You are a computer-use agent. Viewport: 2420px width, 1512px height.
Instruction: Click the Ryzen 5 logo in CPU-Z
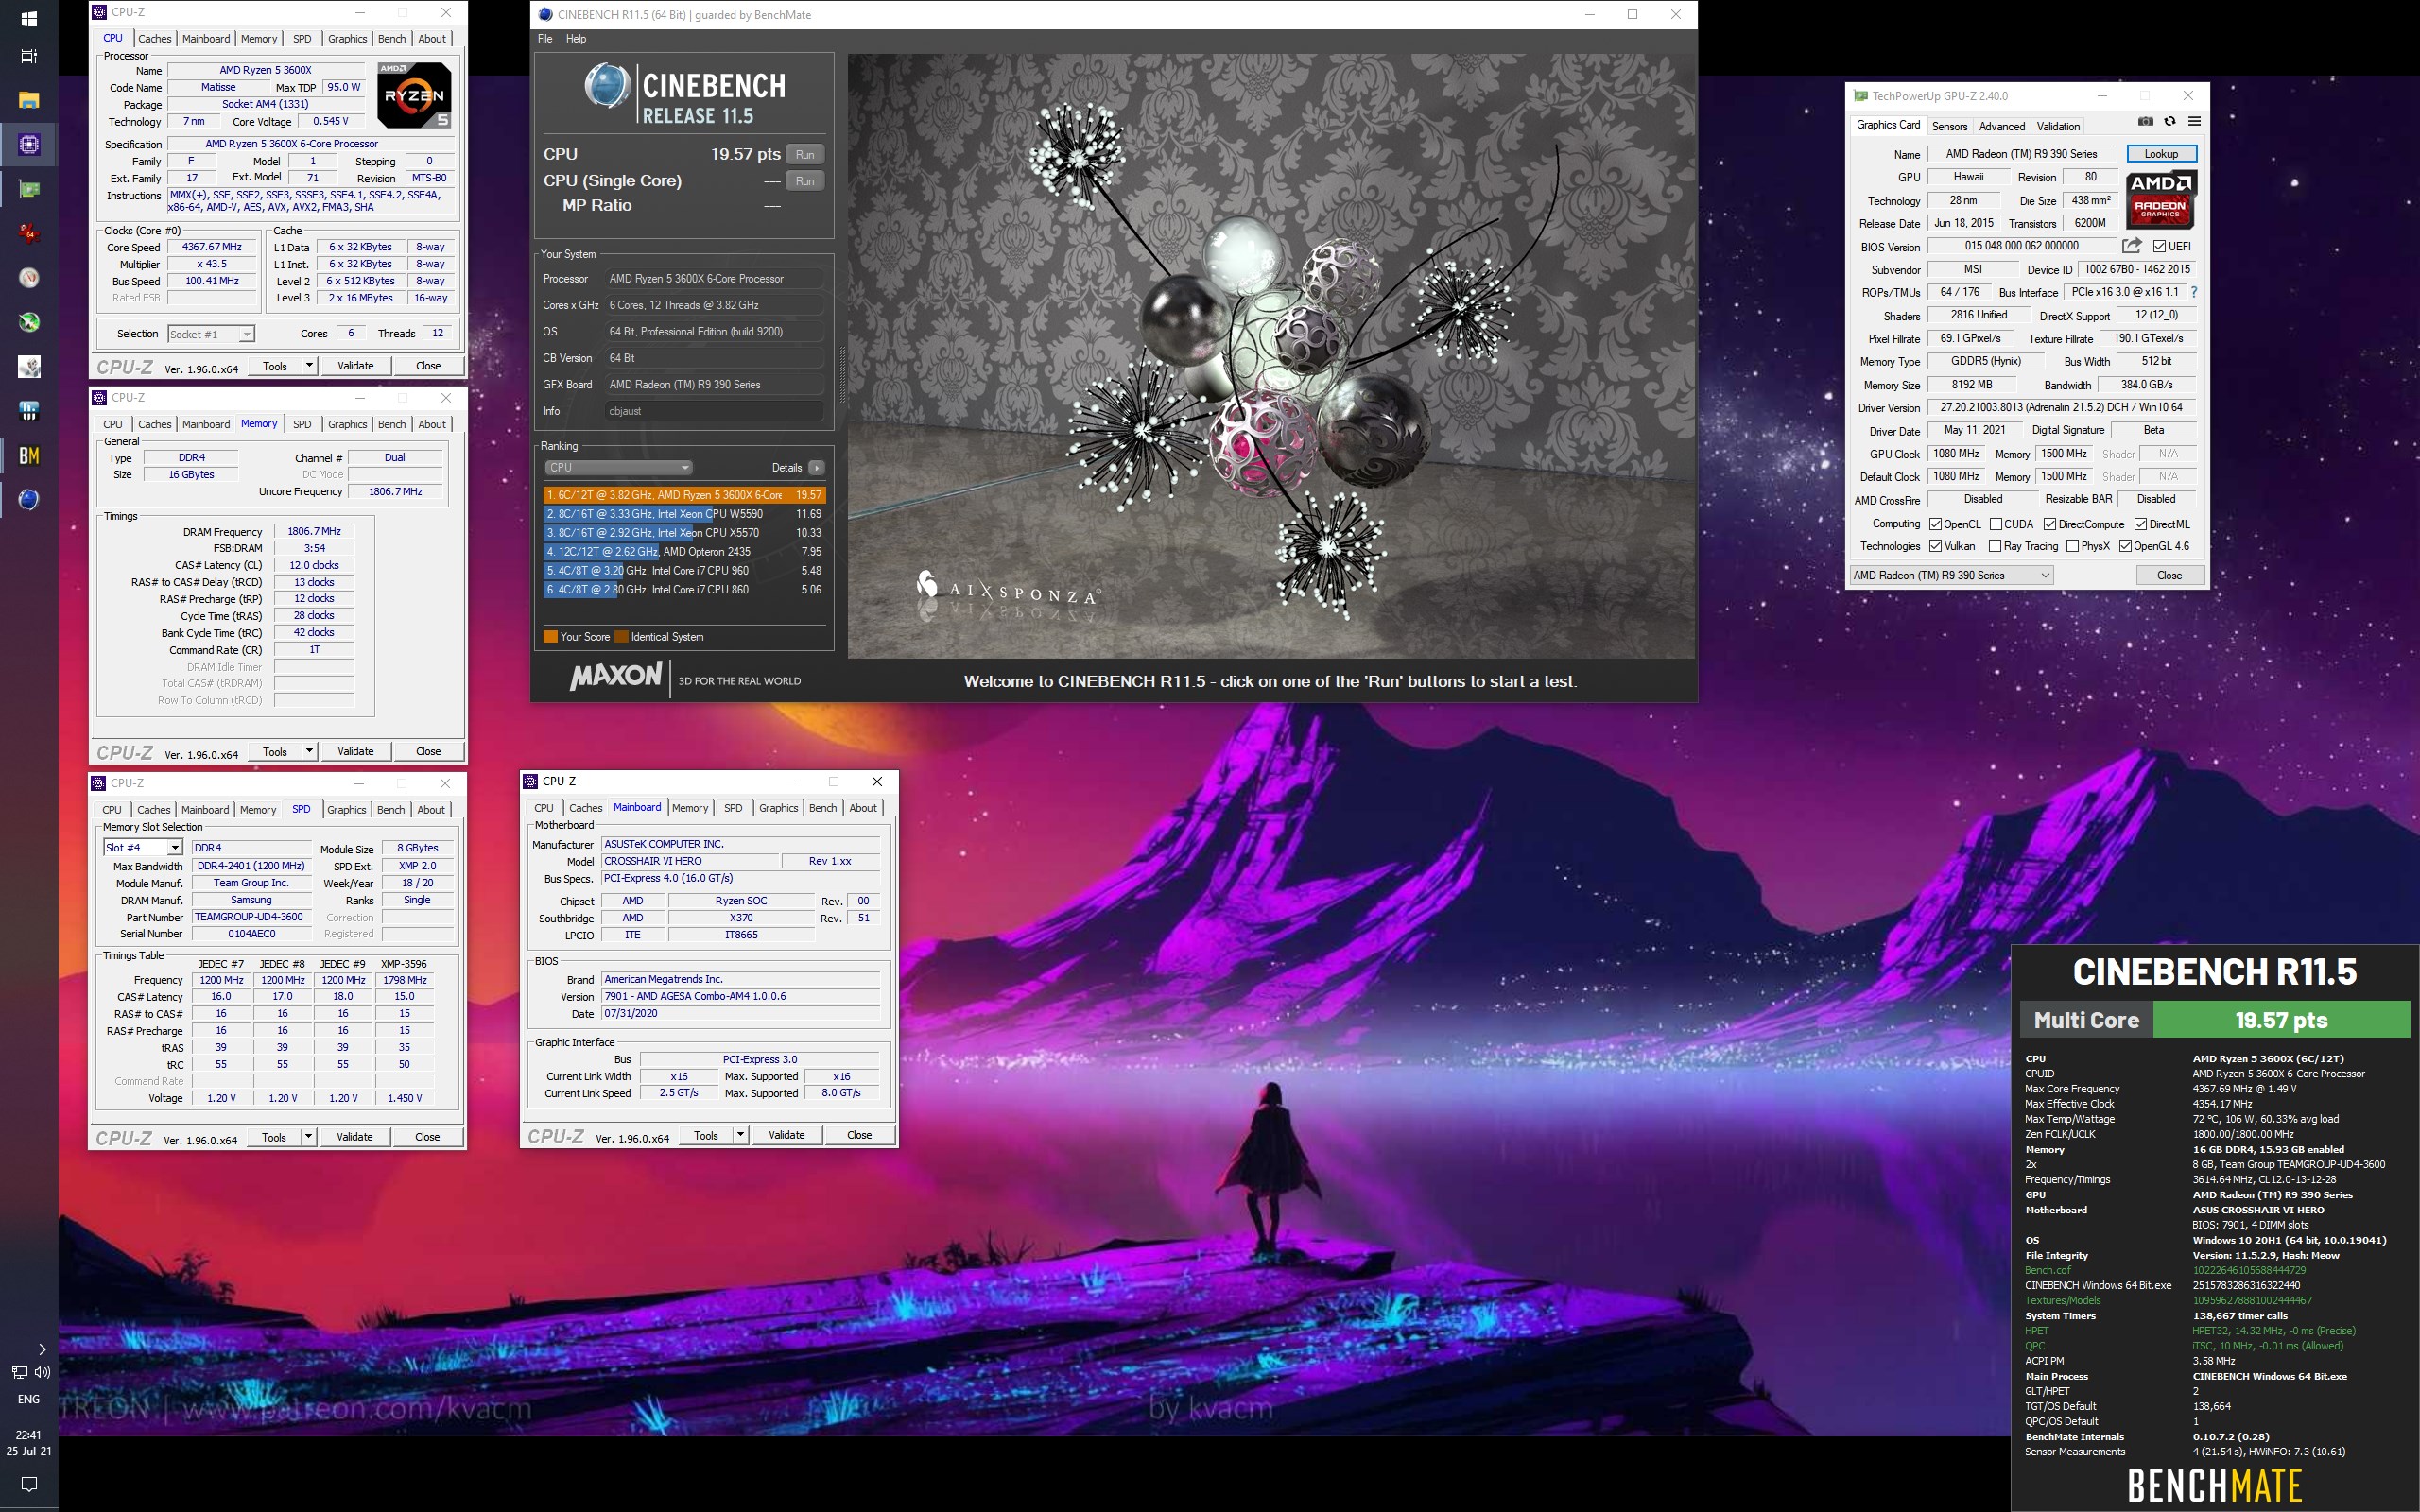click(415, 95)
